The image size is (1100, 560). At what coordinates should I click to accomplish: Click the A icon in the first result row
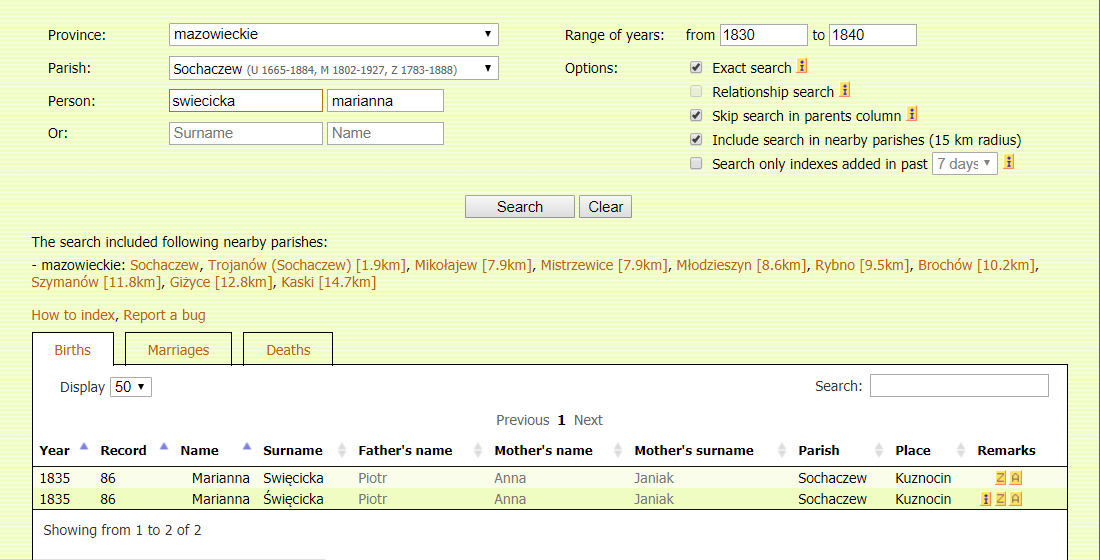(1015, 478)
